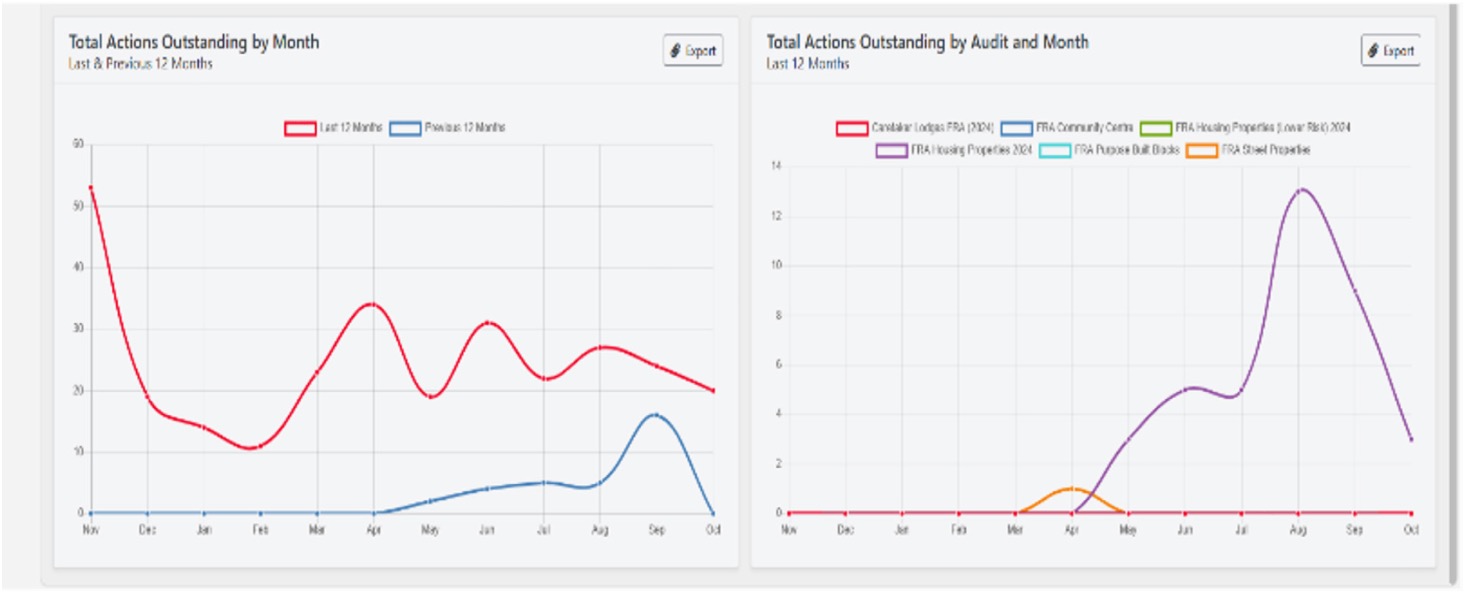Select the orange April data point
The image size is (1465, 593).
click(1072, 488)
